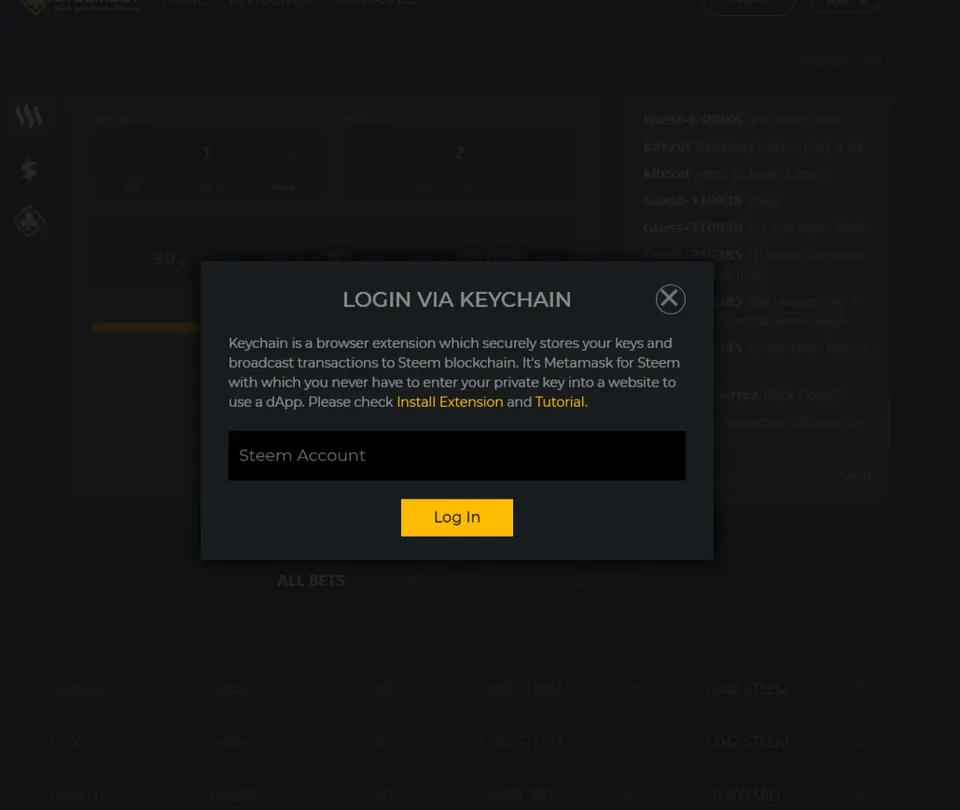Click Send in the chat panel
Viewport: 960px width, 810px height.
tap(855, 476)
